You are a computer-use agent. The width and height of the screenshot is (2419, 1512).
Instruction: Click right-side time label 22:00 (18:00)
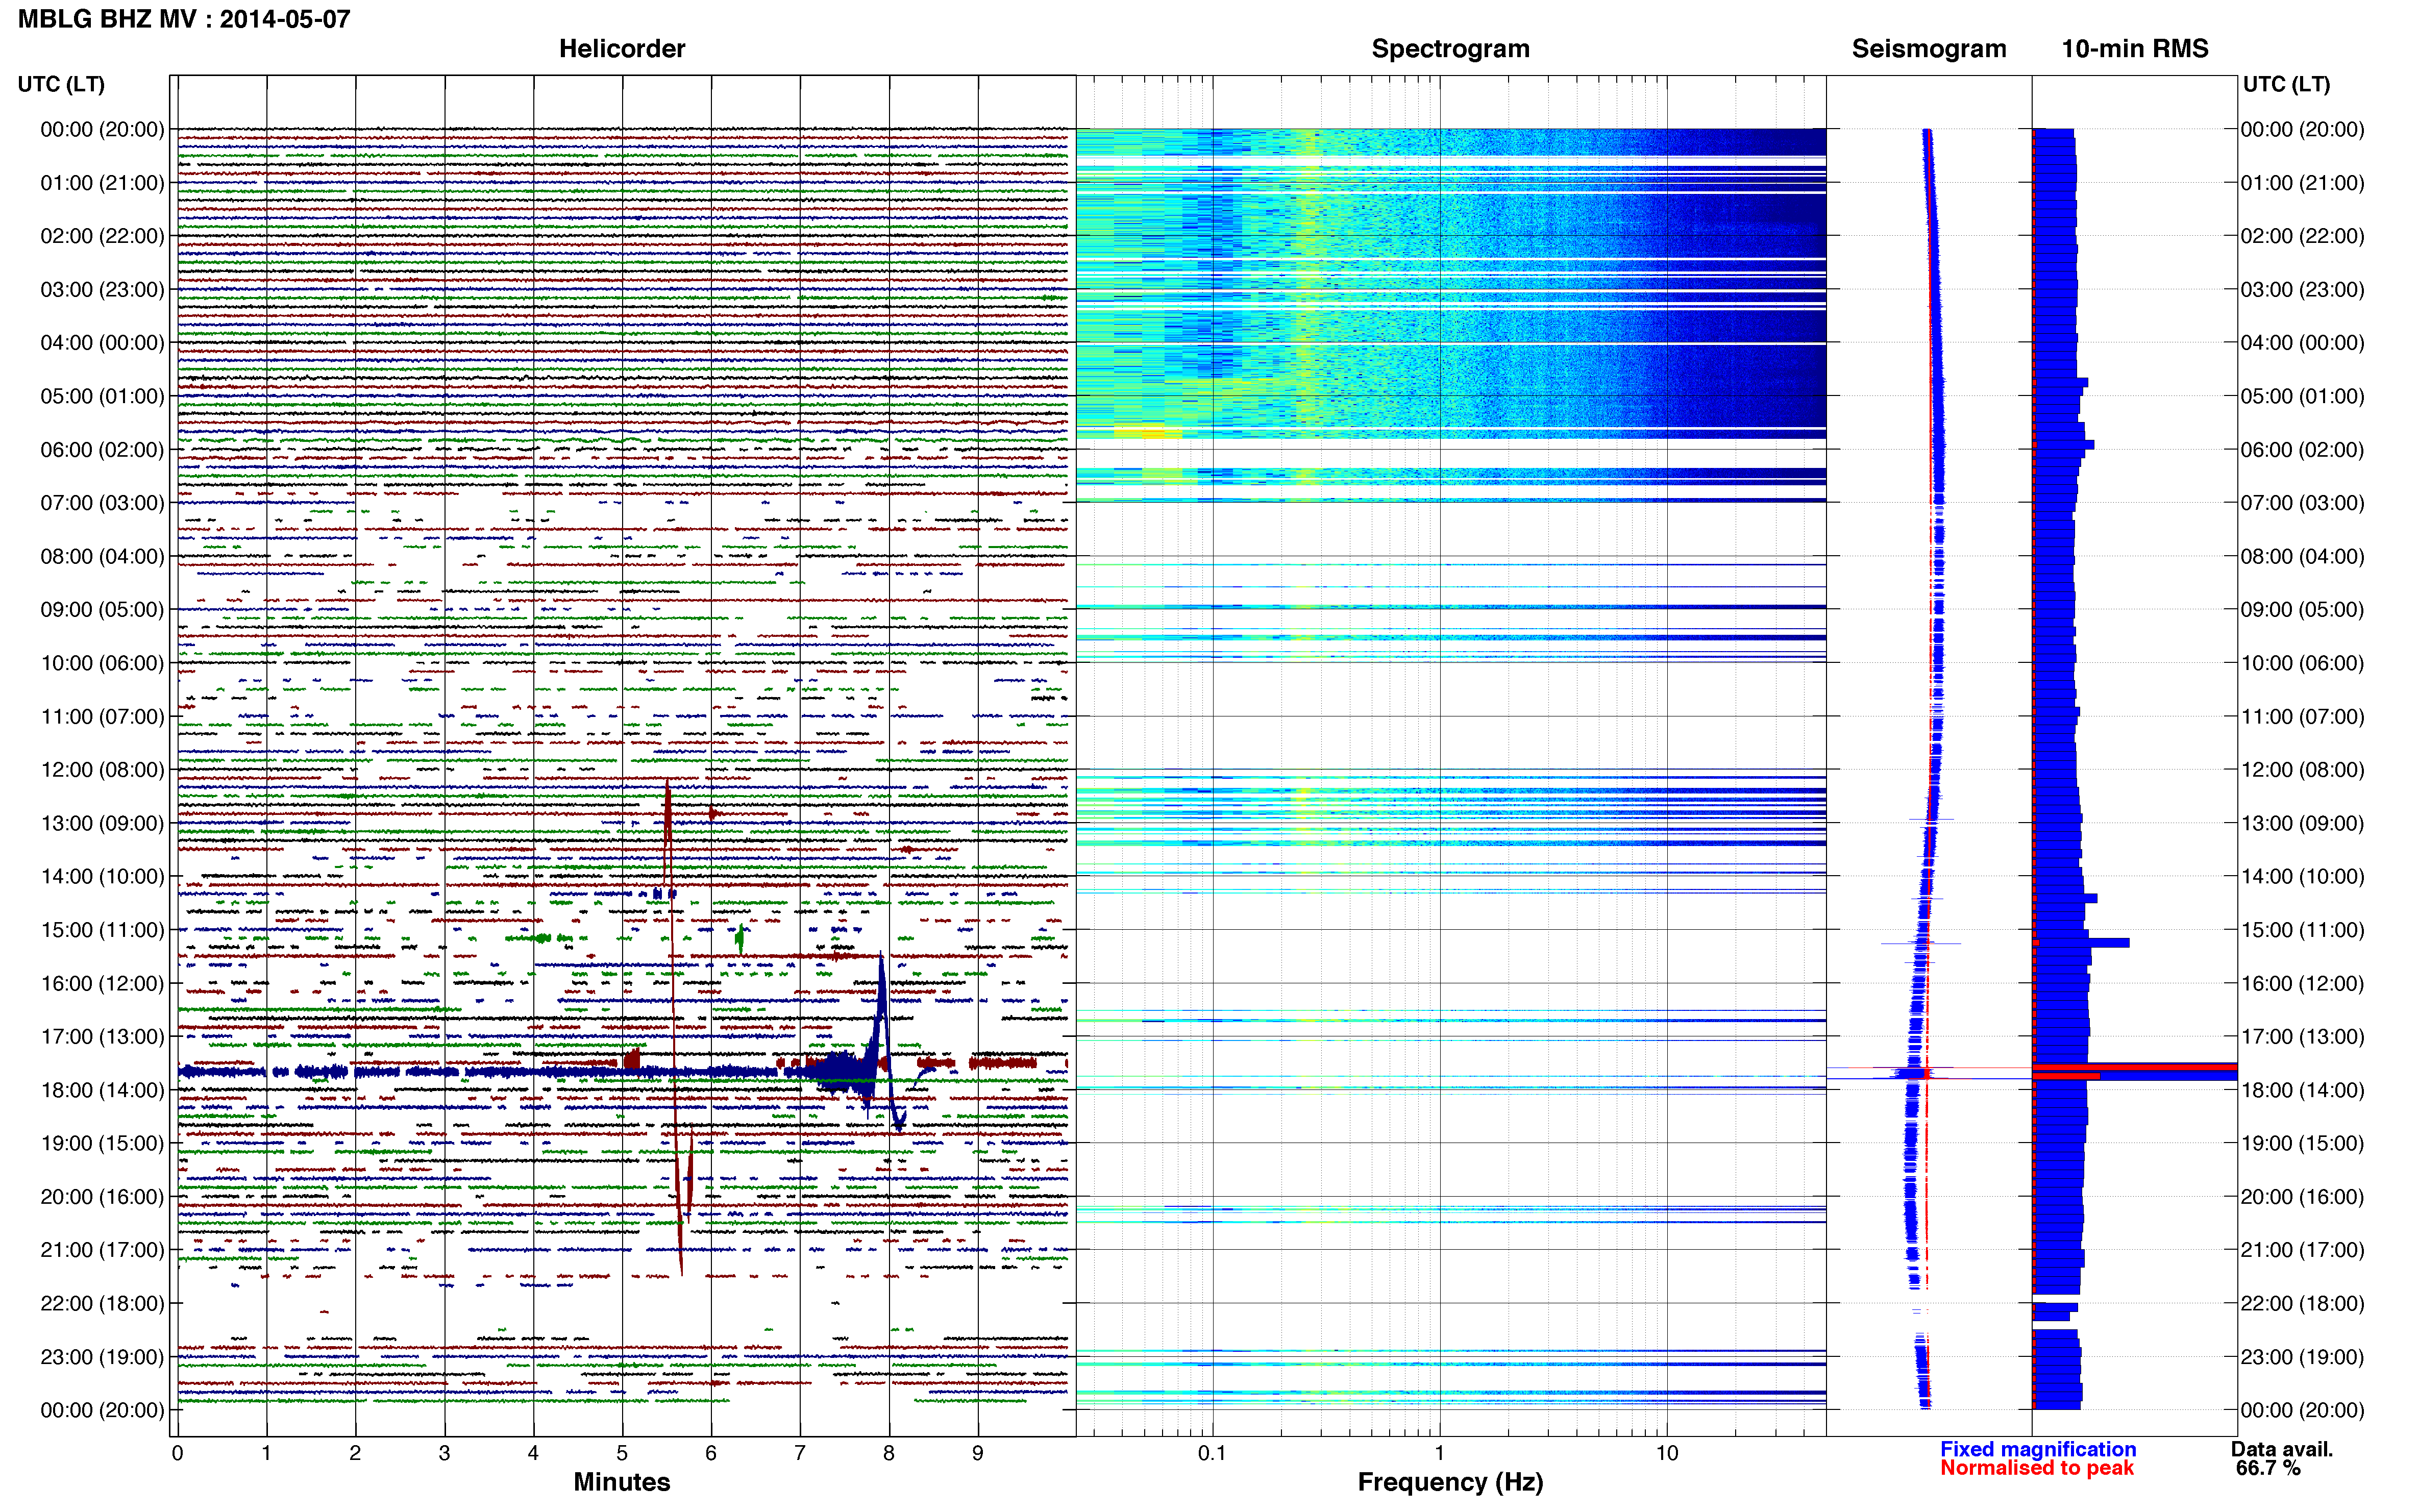click(2303, 1304)
